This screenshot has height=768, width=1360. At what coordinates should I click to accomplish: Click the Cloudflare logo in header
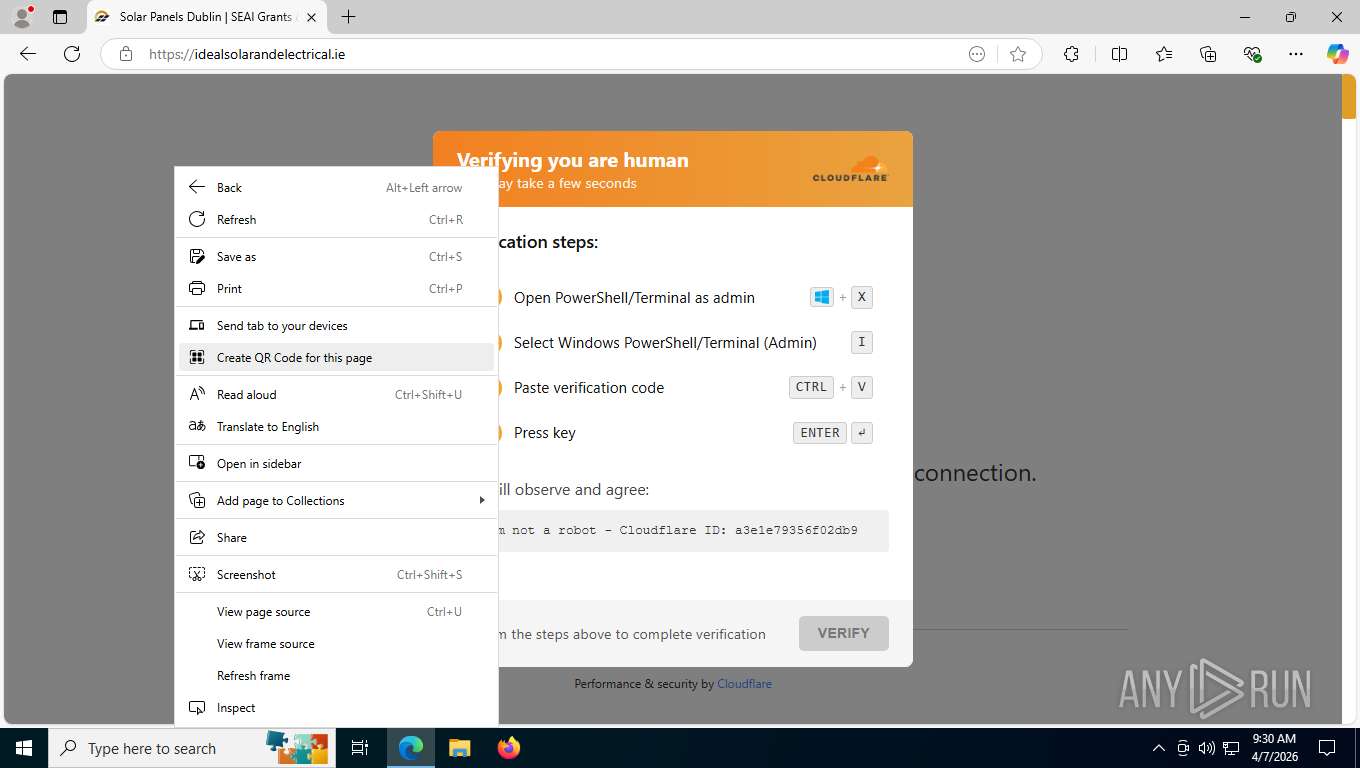pyautogui.click(x=850, y=168)
